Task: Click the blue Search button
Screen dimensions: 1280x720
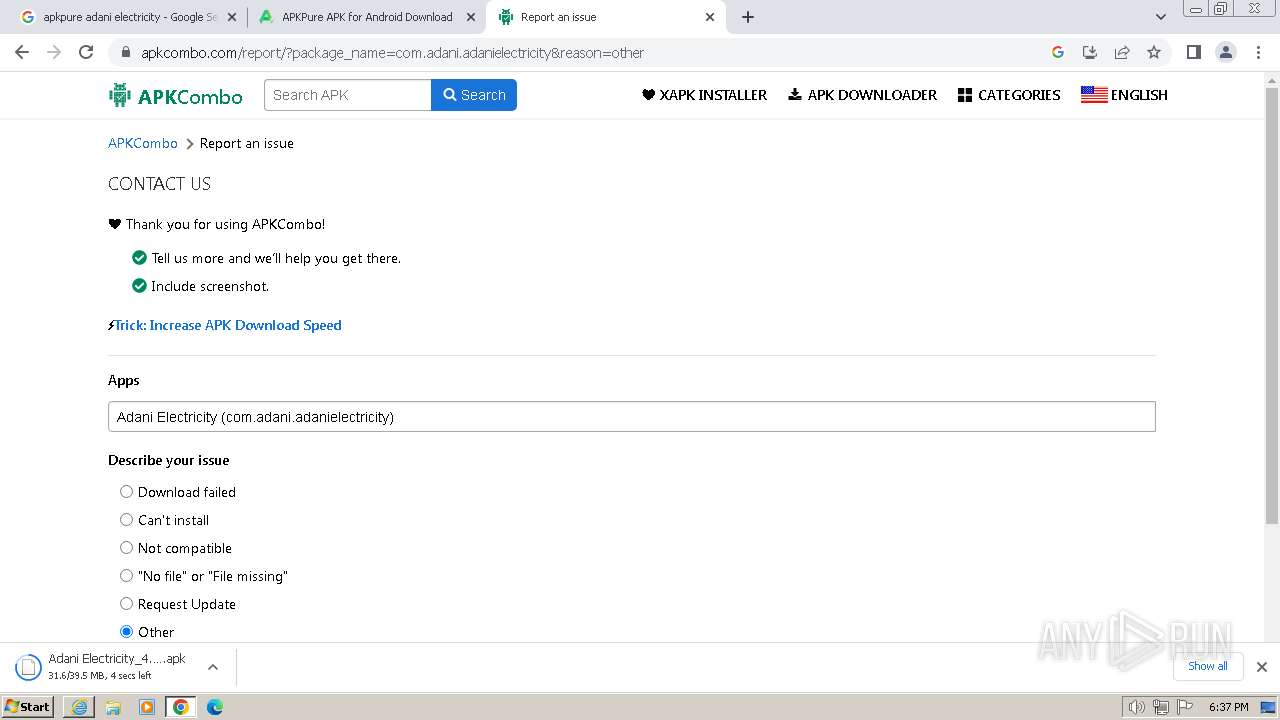Action: pos(474,95)
